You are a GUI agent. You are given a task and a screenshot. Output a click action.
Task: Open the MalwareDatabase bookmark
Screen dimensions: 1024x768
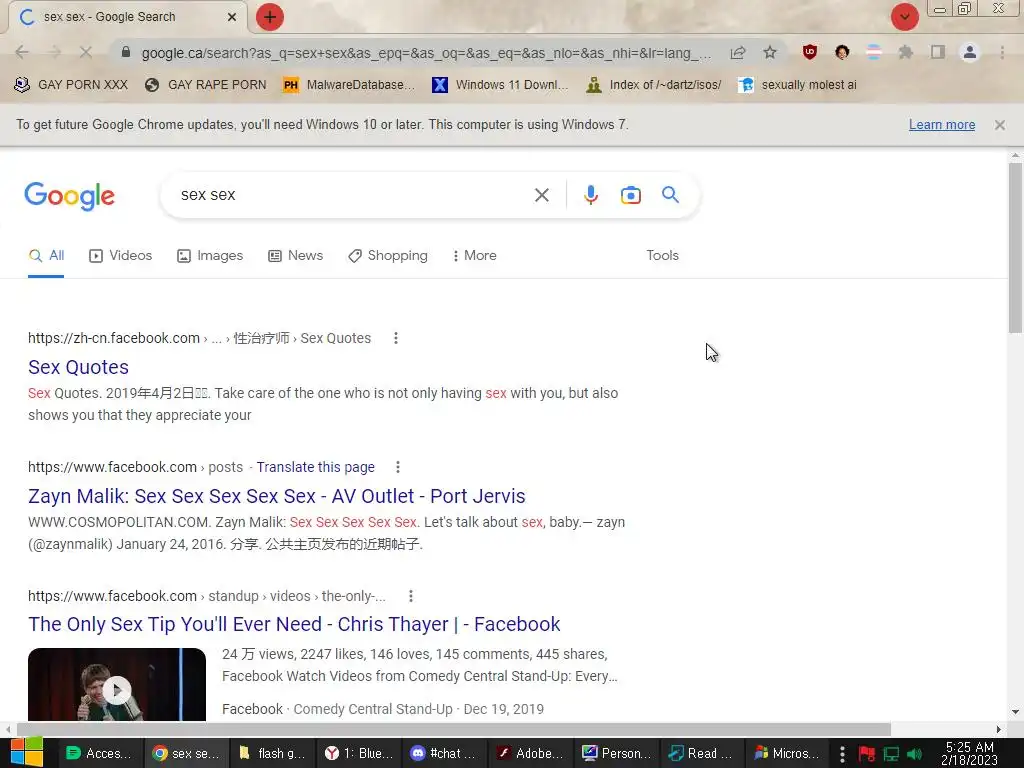pyautogui.click(x=349, y=85)
